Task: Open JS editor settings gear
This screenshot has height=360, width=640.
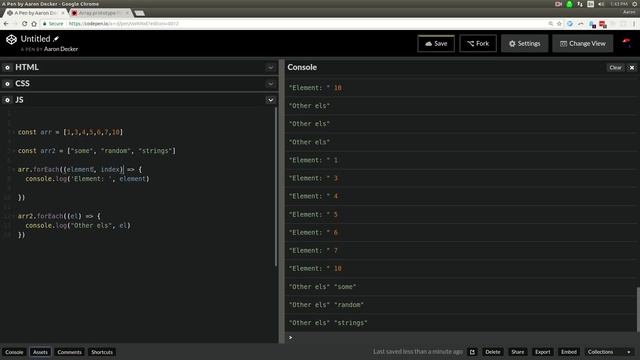Action: tap(7, 100)
